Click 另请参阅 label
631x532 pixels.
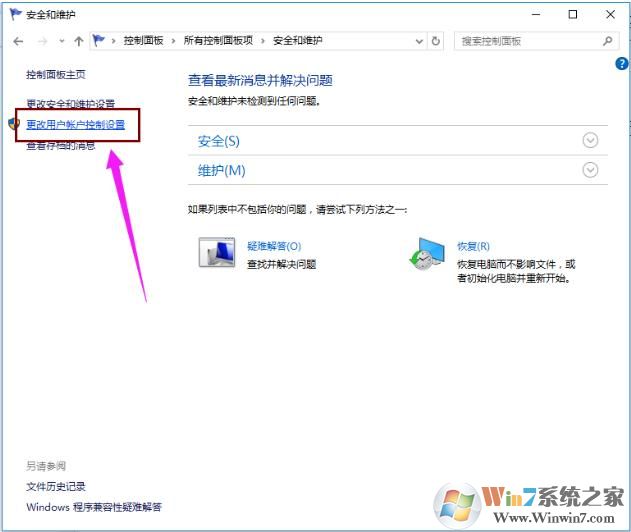(x=46, y=466)
